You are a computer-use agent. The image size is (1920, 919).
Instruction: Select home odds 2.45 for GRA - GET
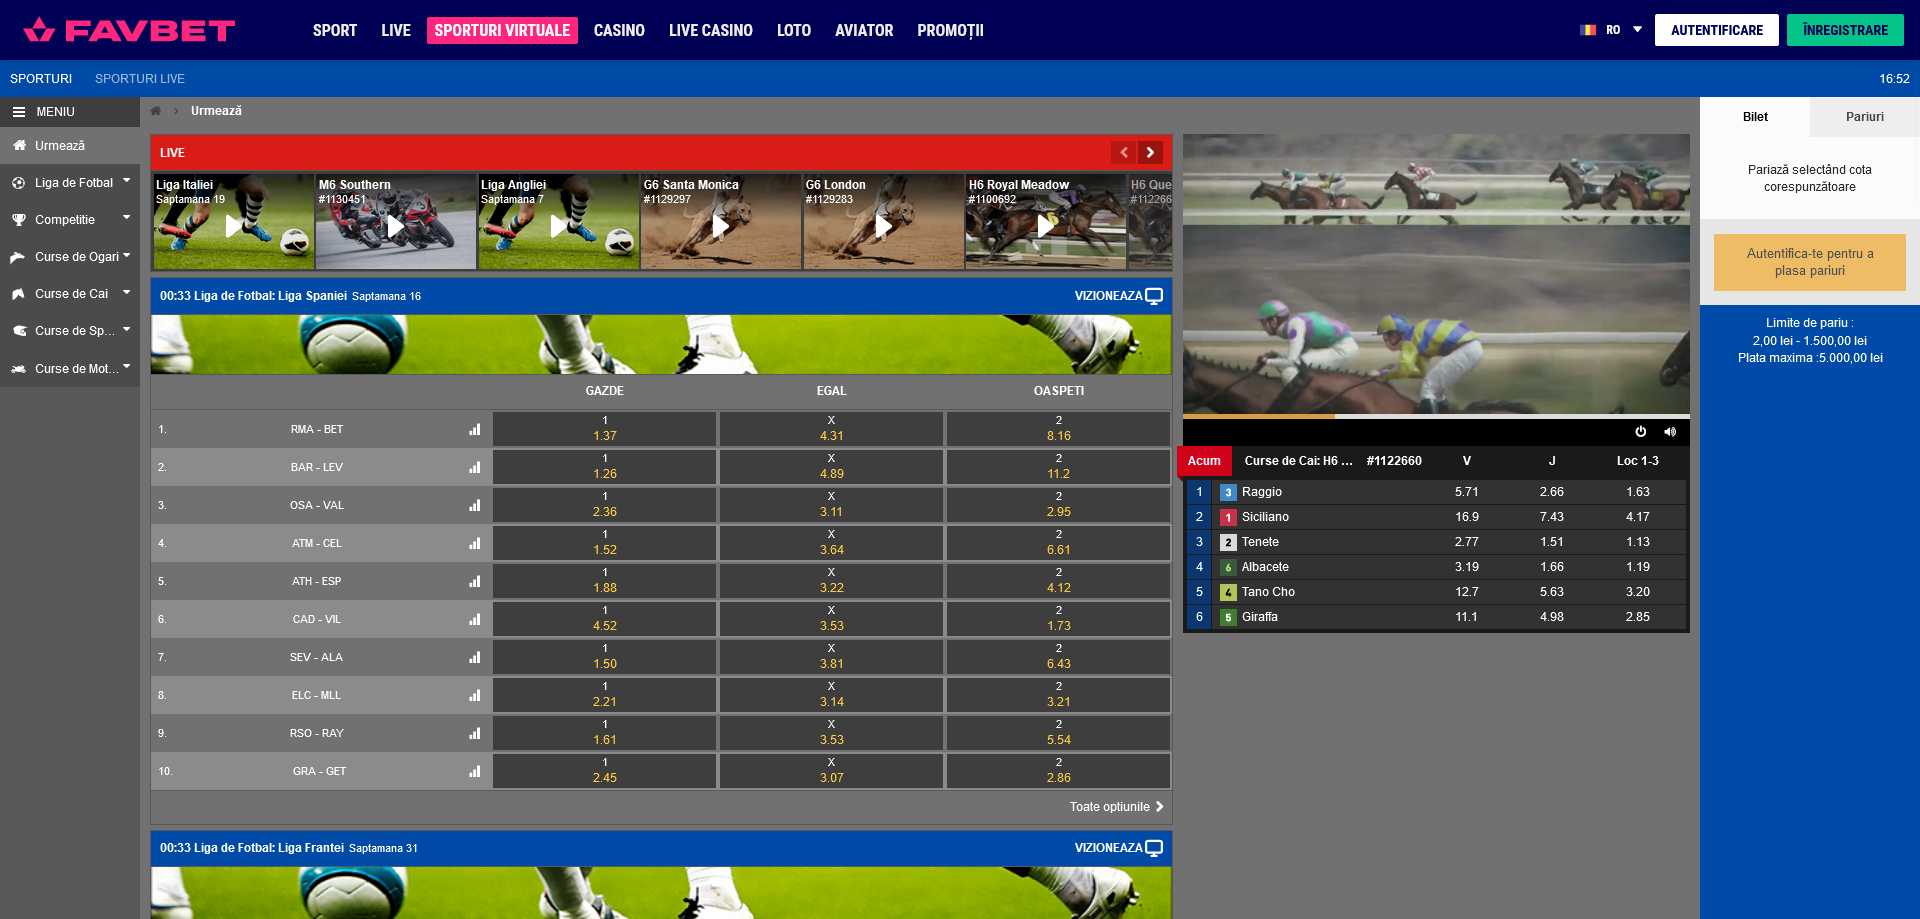pyautogui.click(x=604, y=771)
